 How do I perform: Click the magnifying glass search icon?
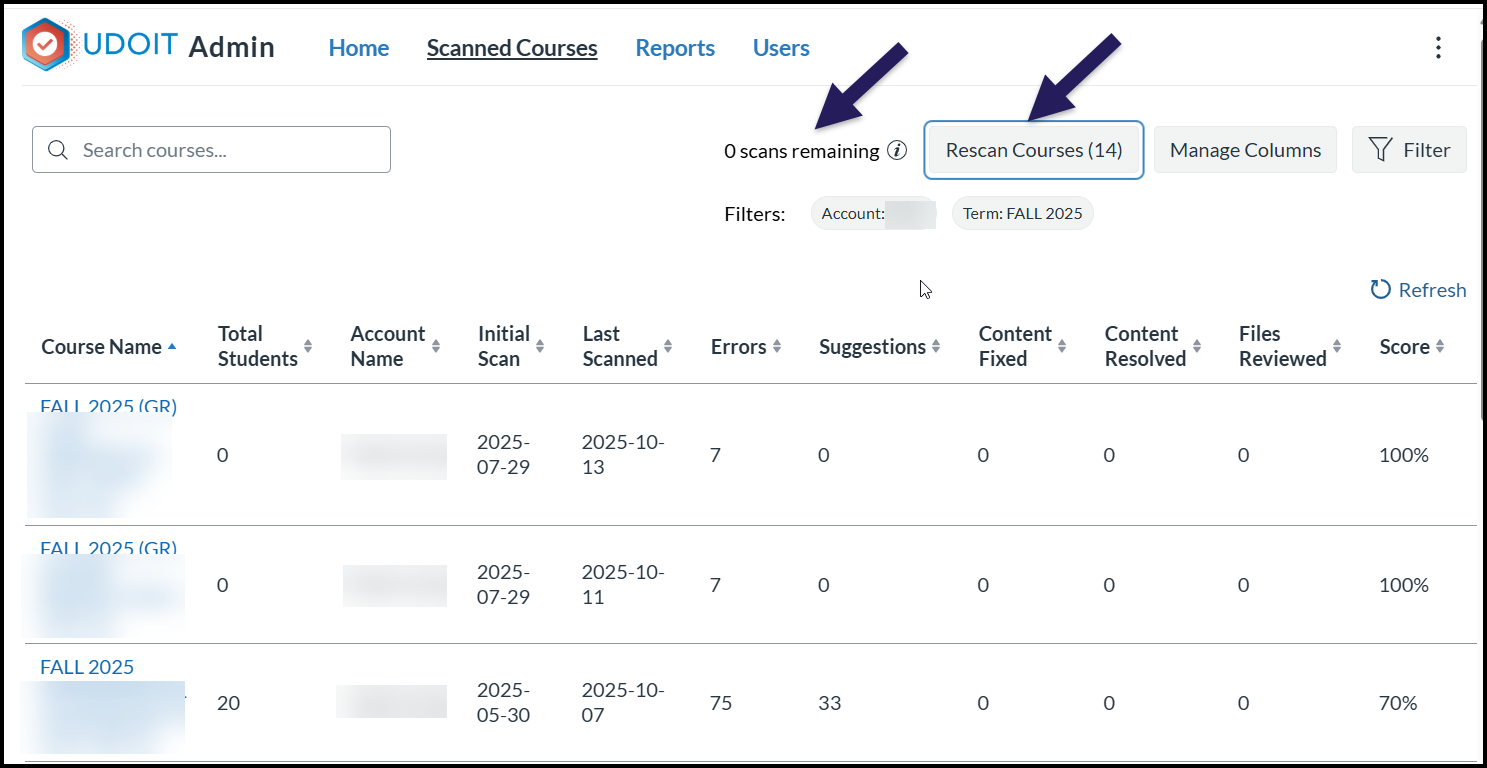pyautogui.click(x=58, y=149)
